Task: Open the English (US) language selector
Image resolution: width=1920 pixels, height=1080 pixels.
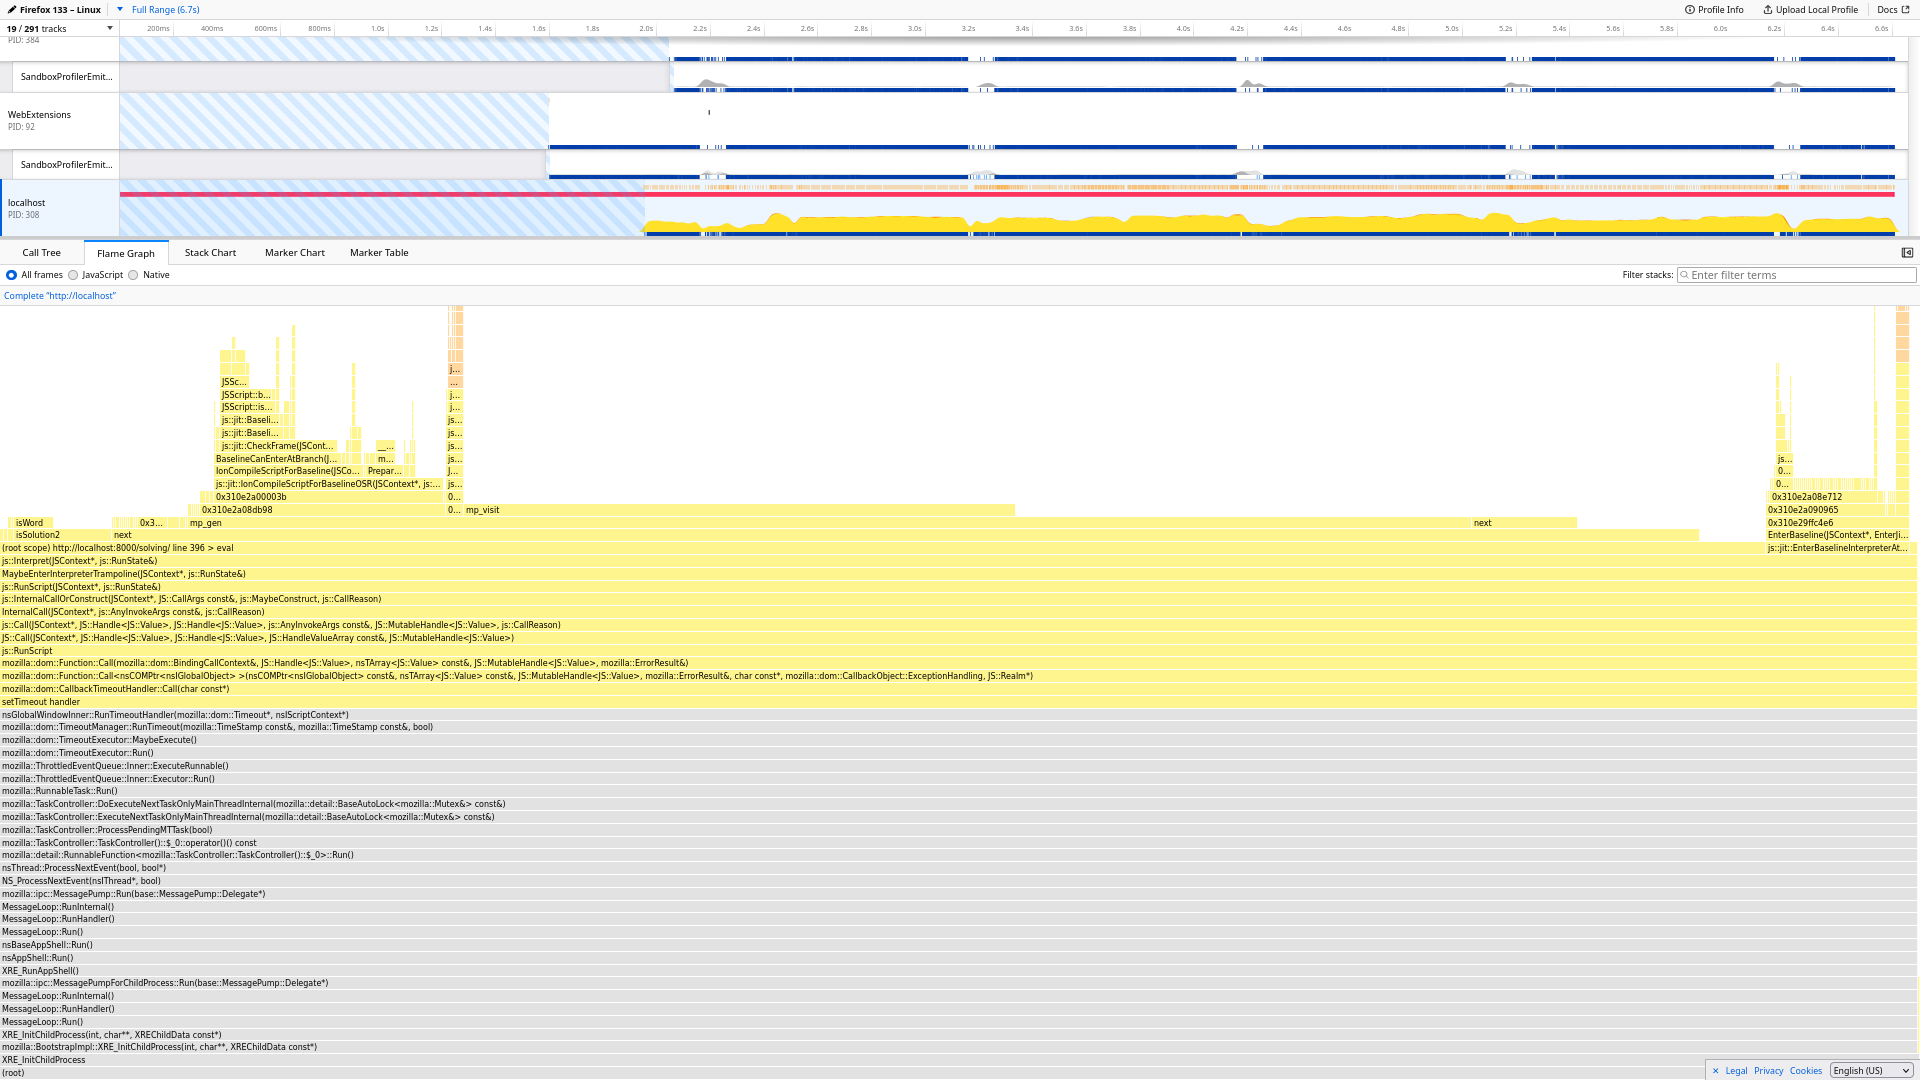Action: [1871, 1071]
